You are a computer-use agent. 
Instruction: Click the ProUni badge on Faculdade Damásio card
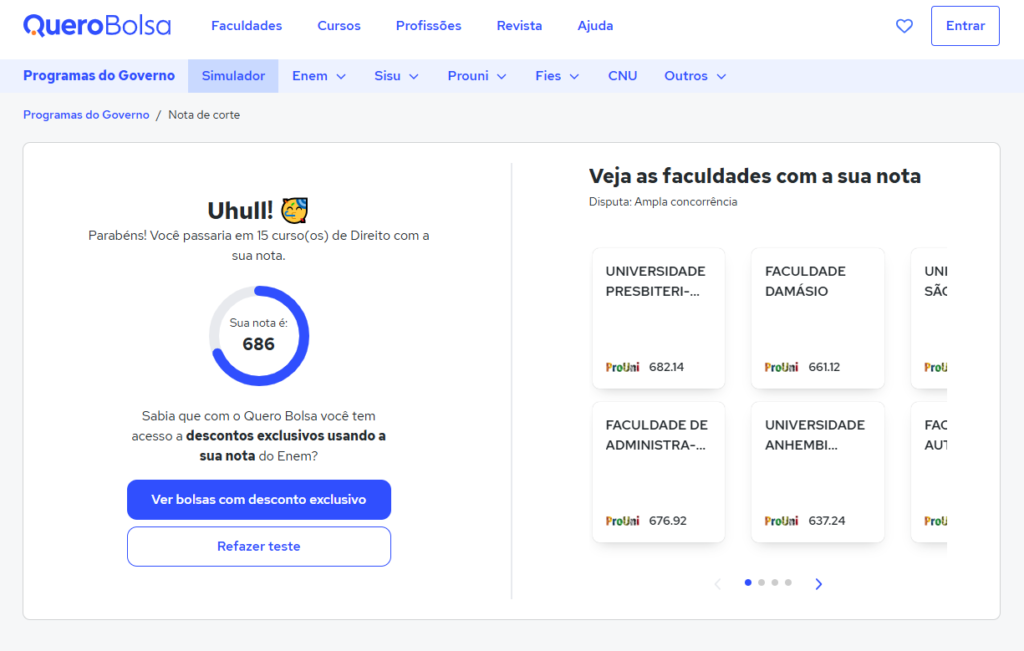click(781, 366)
